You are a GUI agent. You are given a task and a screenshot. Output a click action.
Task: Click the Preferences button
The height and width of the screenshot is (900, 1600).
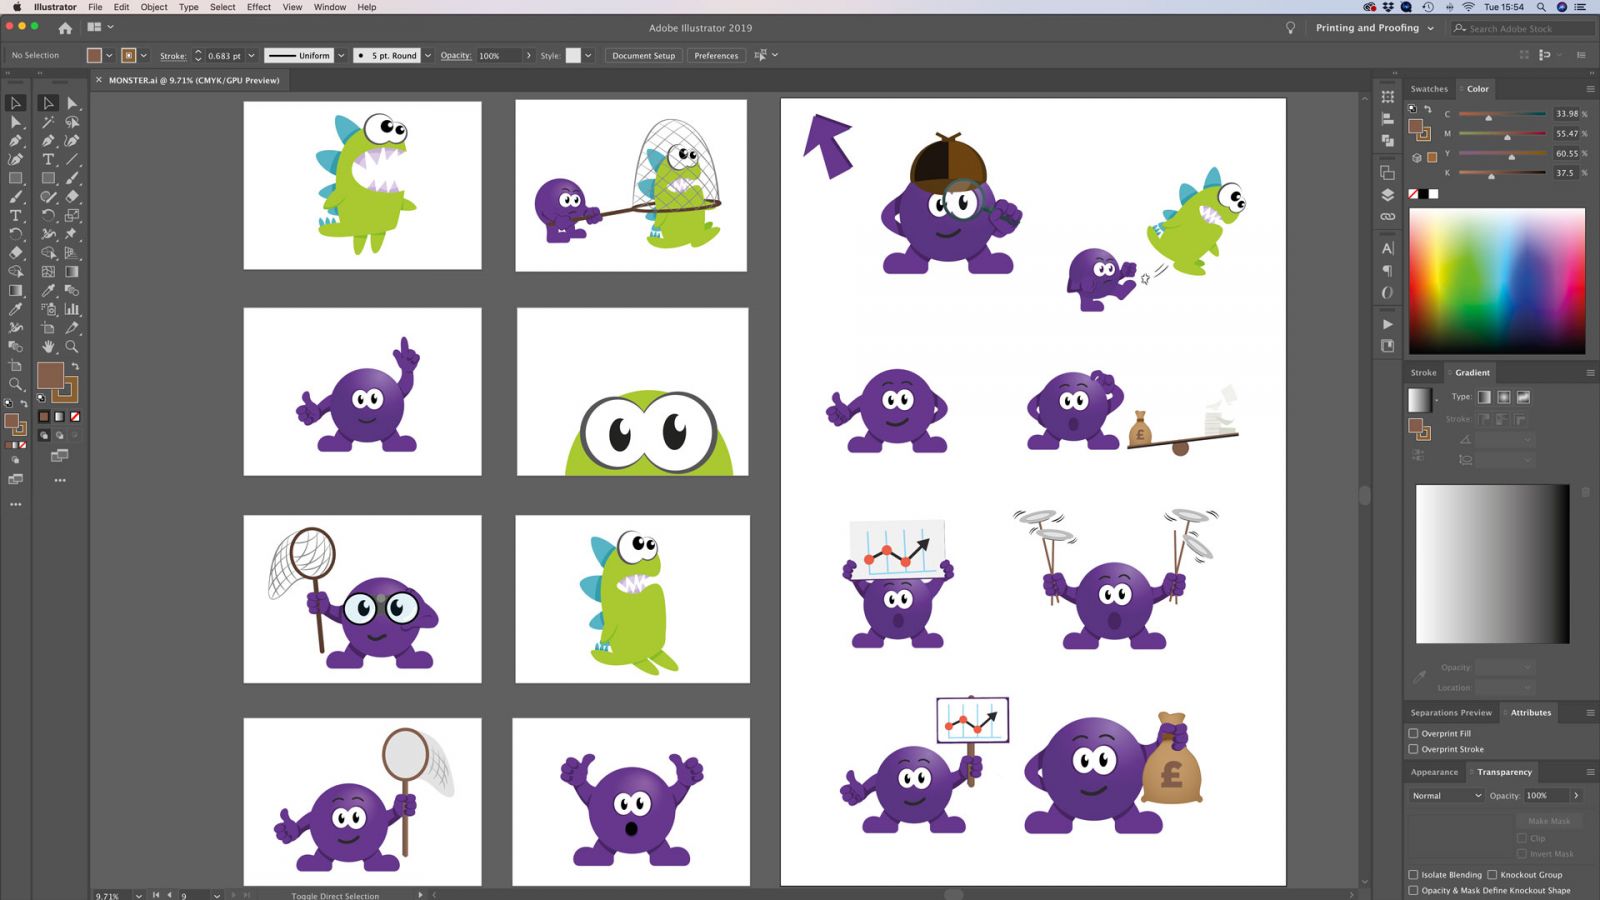(716, 55)
